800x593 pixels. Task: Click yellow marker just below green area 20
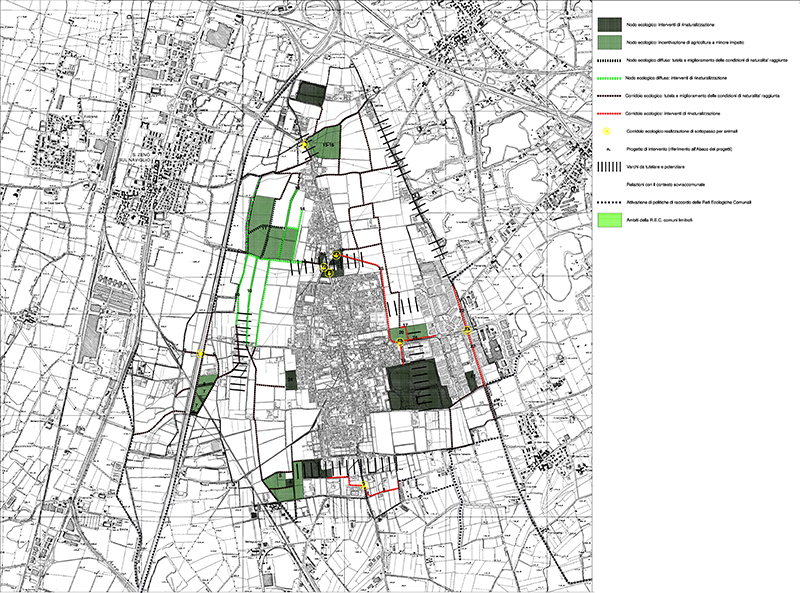click(400, 343)
